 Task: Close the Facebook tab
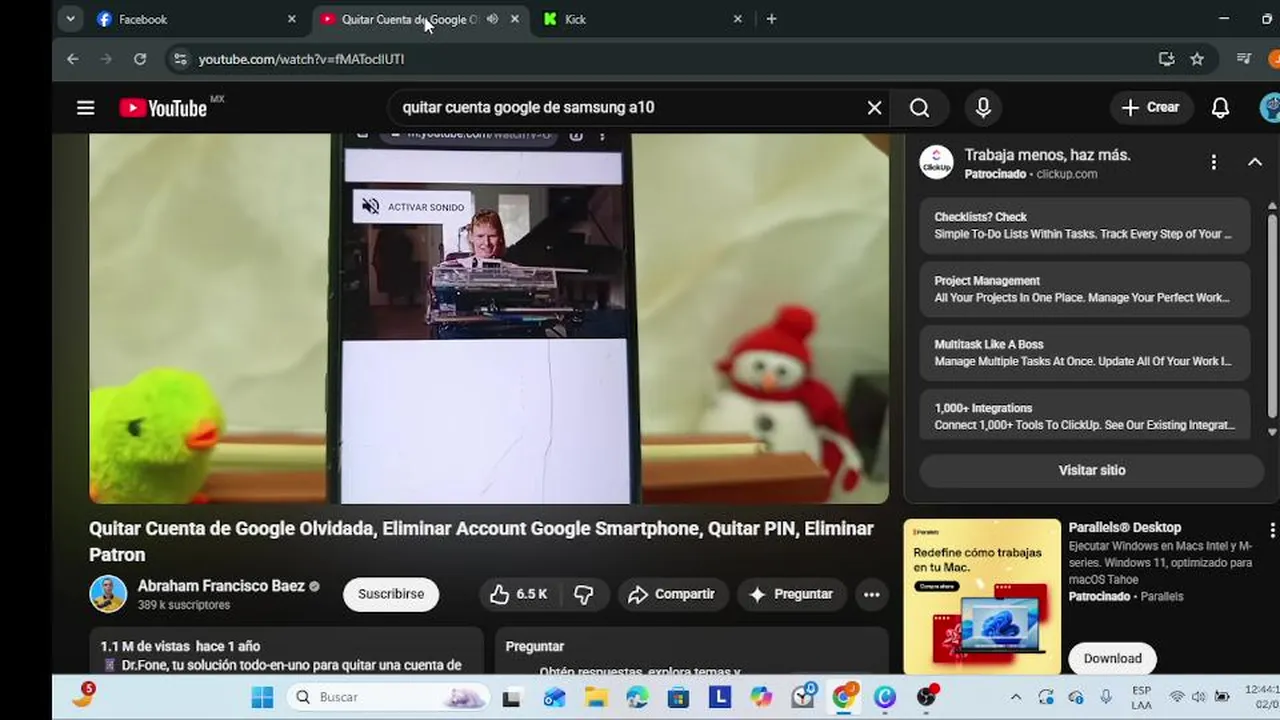pos(292,19)
